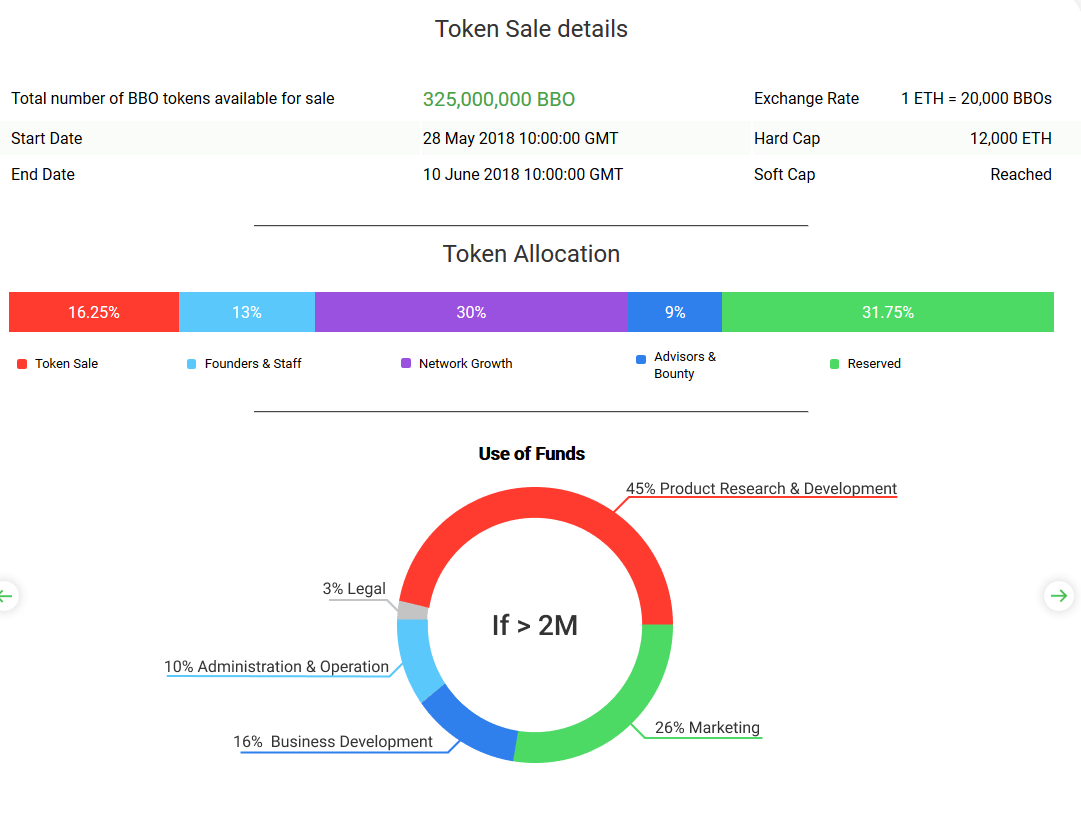
Task: Click the 26% Marketing chart label
Action: pos(707,728)
